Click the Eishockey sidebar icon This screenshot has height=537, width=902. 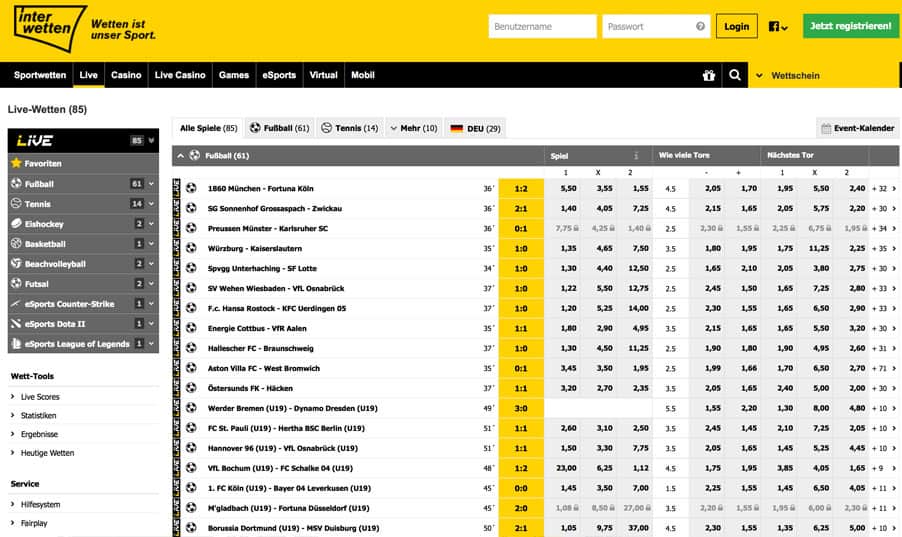click(x=16, y=223)
